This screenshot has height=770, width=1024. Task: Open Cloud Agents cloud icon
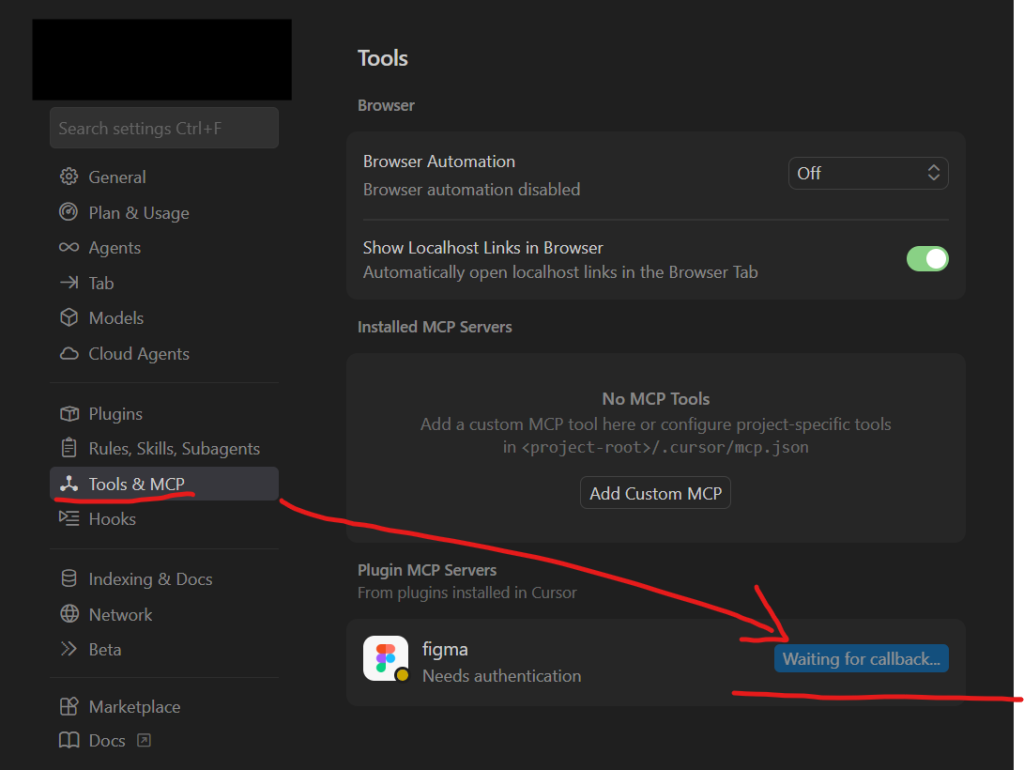click(x=69, y=354)
